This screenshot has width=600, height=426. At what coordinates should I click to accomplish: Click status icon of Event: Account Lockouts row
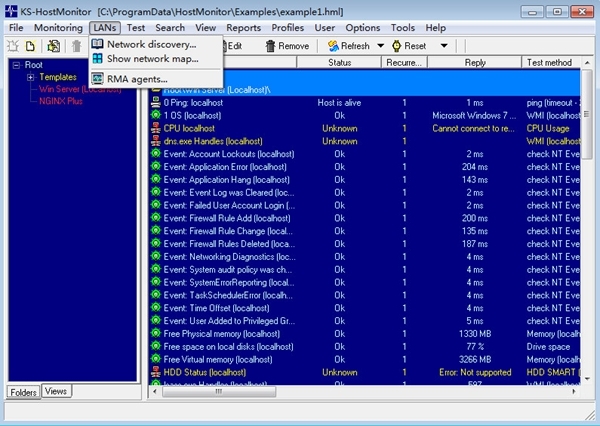pos(156,153)
